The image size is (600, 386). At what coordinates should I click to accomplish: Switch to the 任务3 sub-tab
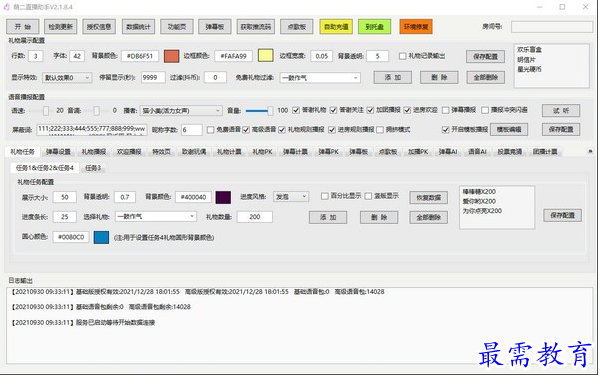click(93, 168)
